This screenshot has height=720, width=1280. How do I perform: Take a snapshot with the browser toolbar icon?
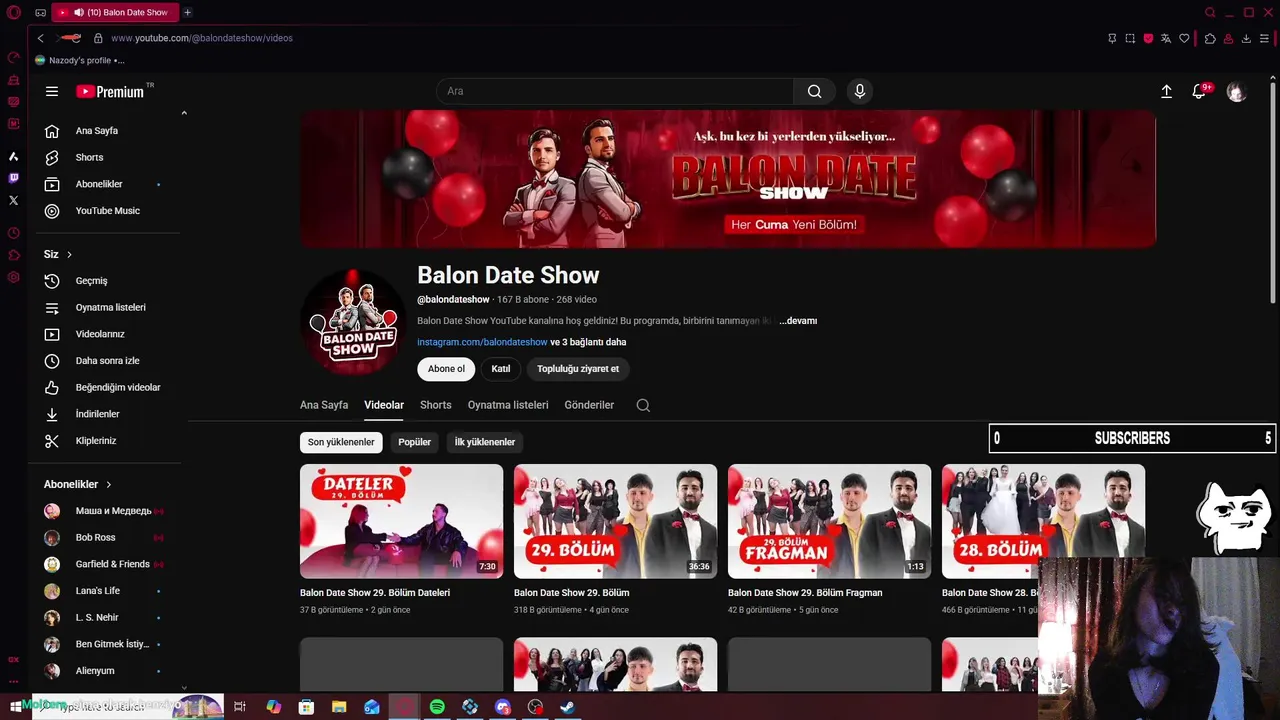coord(1130,38)
